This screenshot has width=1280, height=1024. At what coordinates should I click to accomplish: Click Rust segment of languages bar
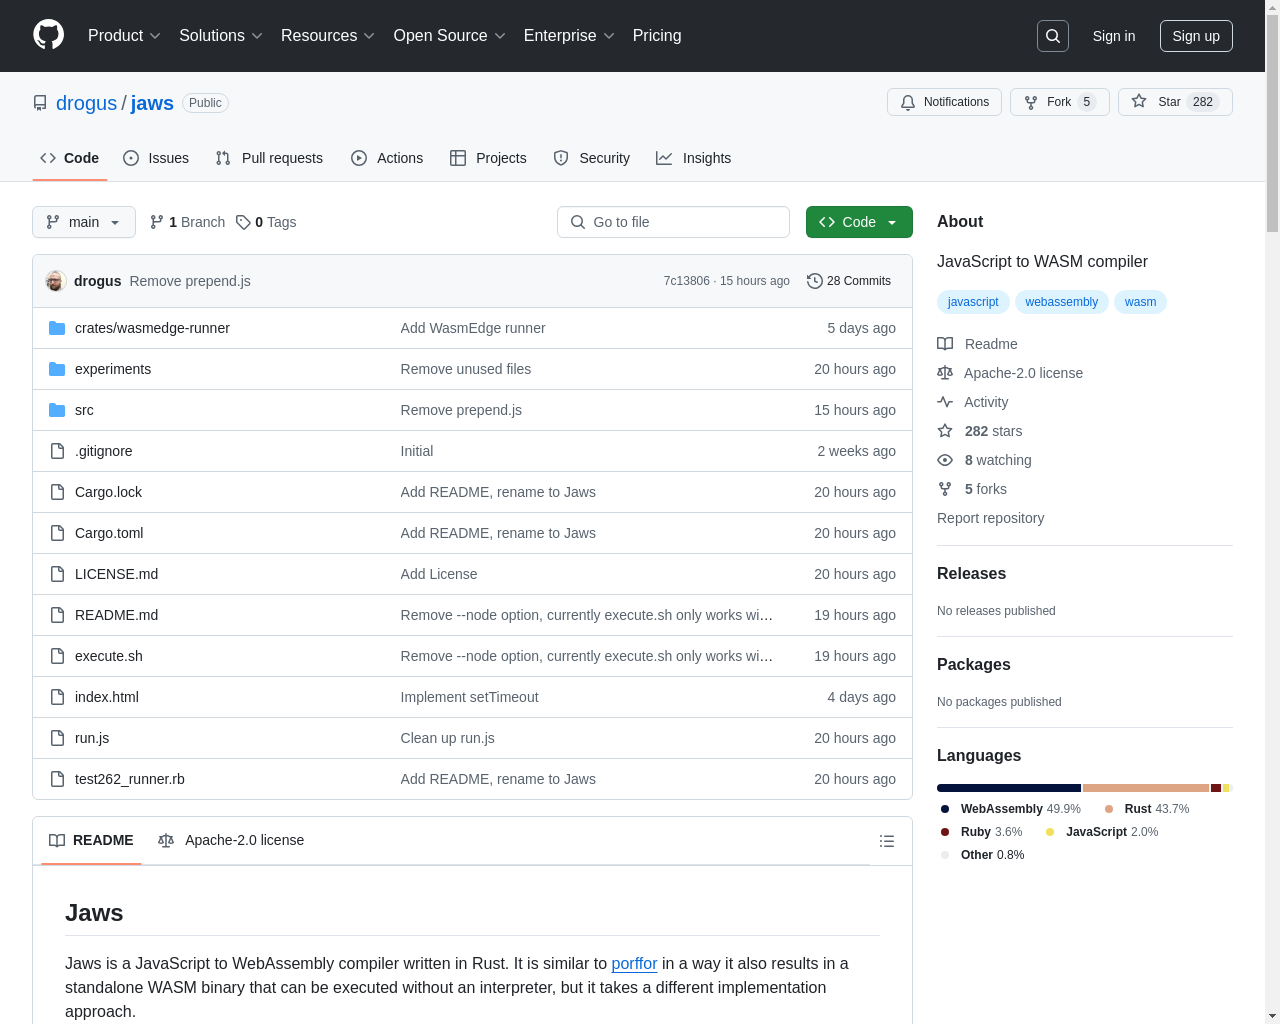pos(1146,788)
